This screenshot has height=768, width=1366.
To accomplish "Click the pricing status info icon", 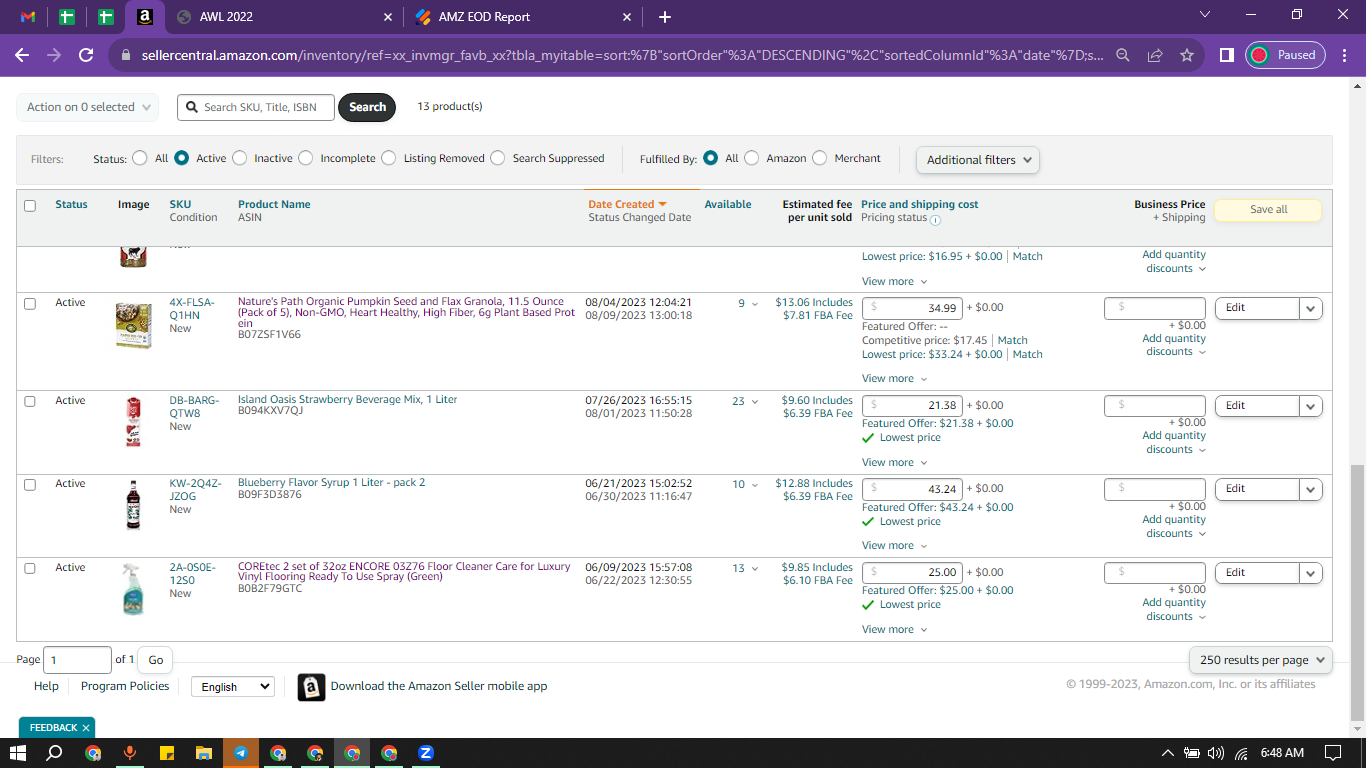I will click(936, 219).
